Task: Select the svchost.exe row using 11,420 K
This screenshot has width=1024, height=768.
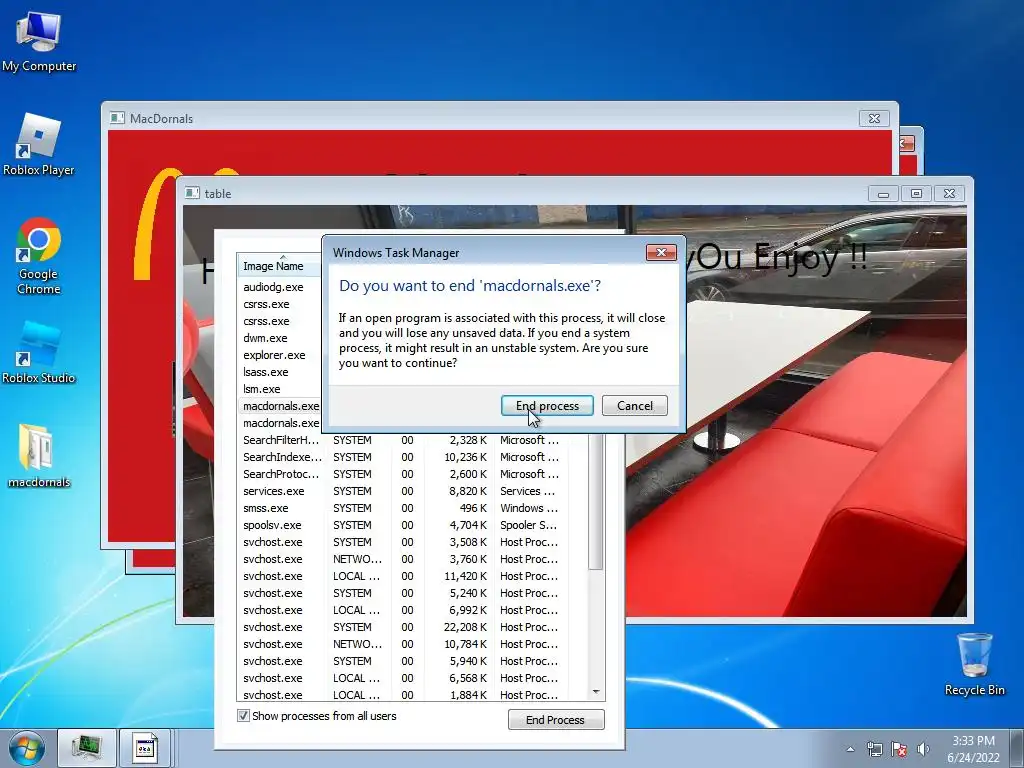Action: [x=411, y=576]
